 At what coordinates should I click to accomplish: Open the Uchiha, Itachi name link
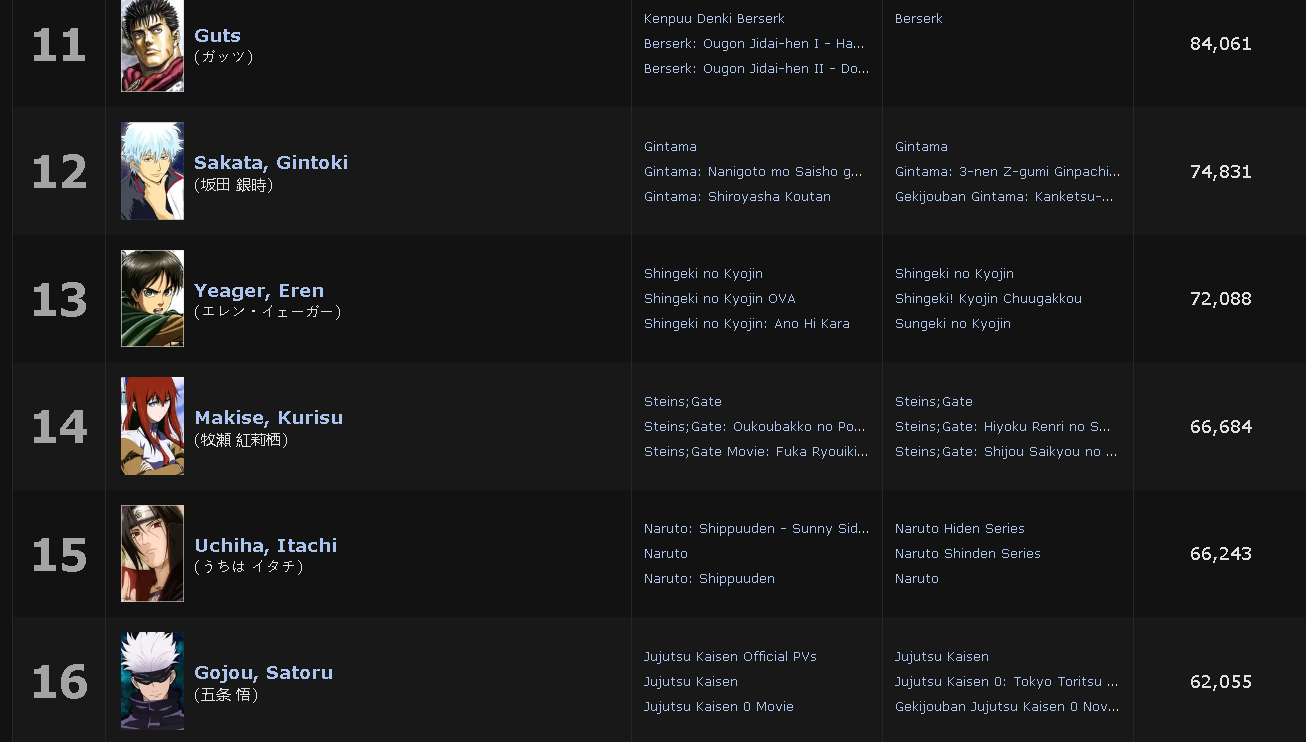coord(265,546)
